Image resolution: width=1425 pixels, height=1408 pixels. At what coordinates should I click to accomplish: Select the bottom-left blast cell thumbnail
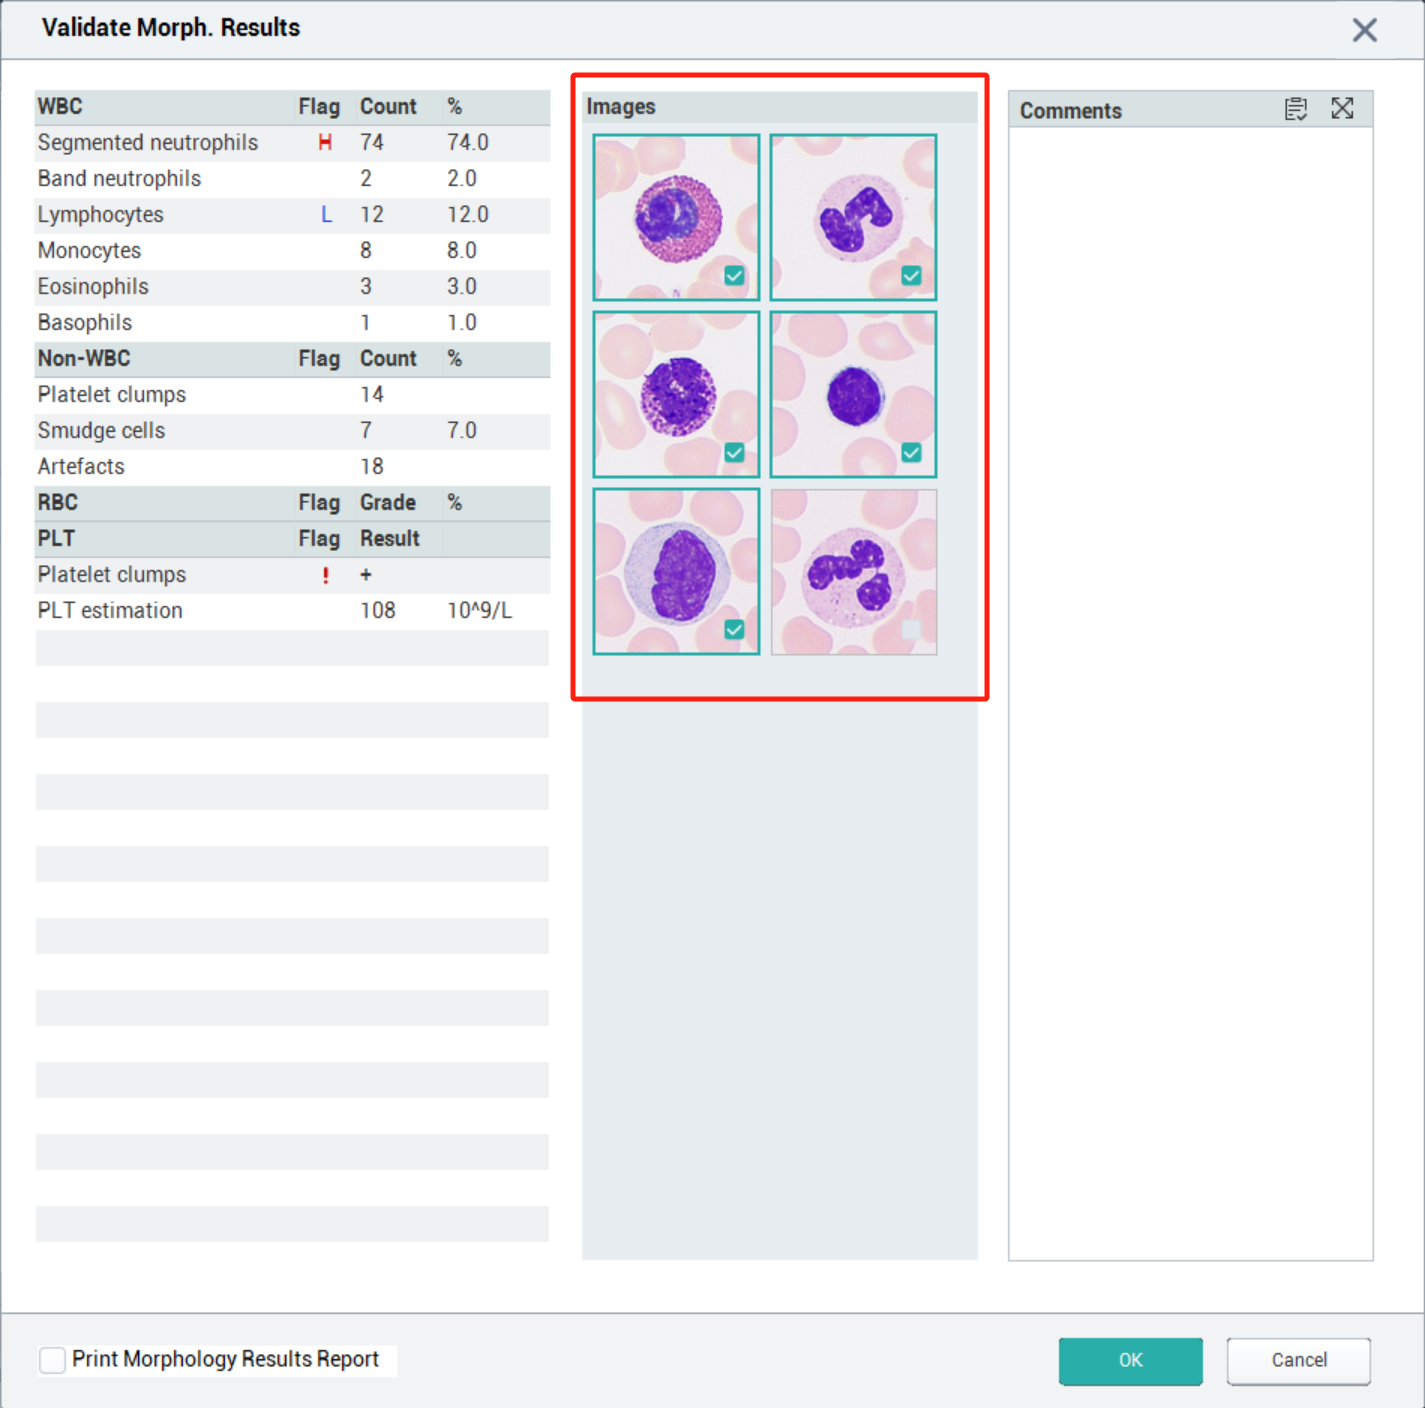tap(676, 570)
